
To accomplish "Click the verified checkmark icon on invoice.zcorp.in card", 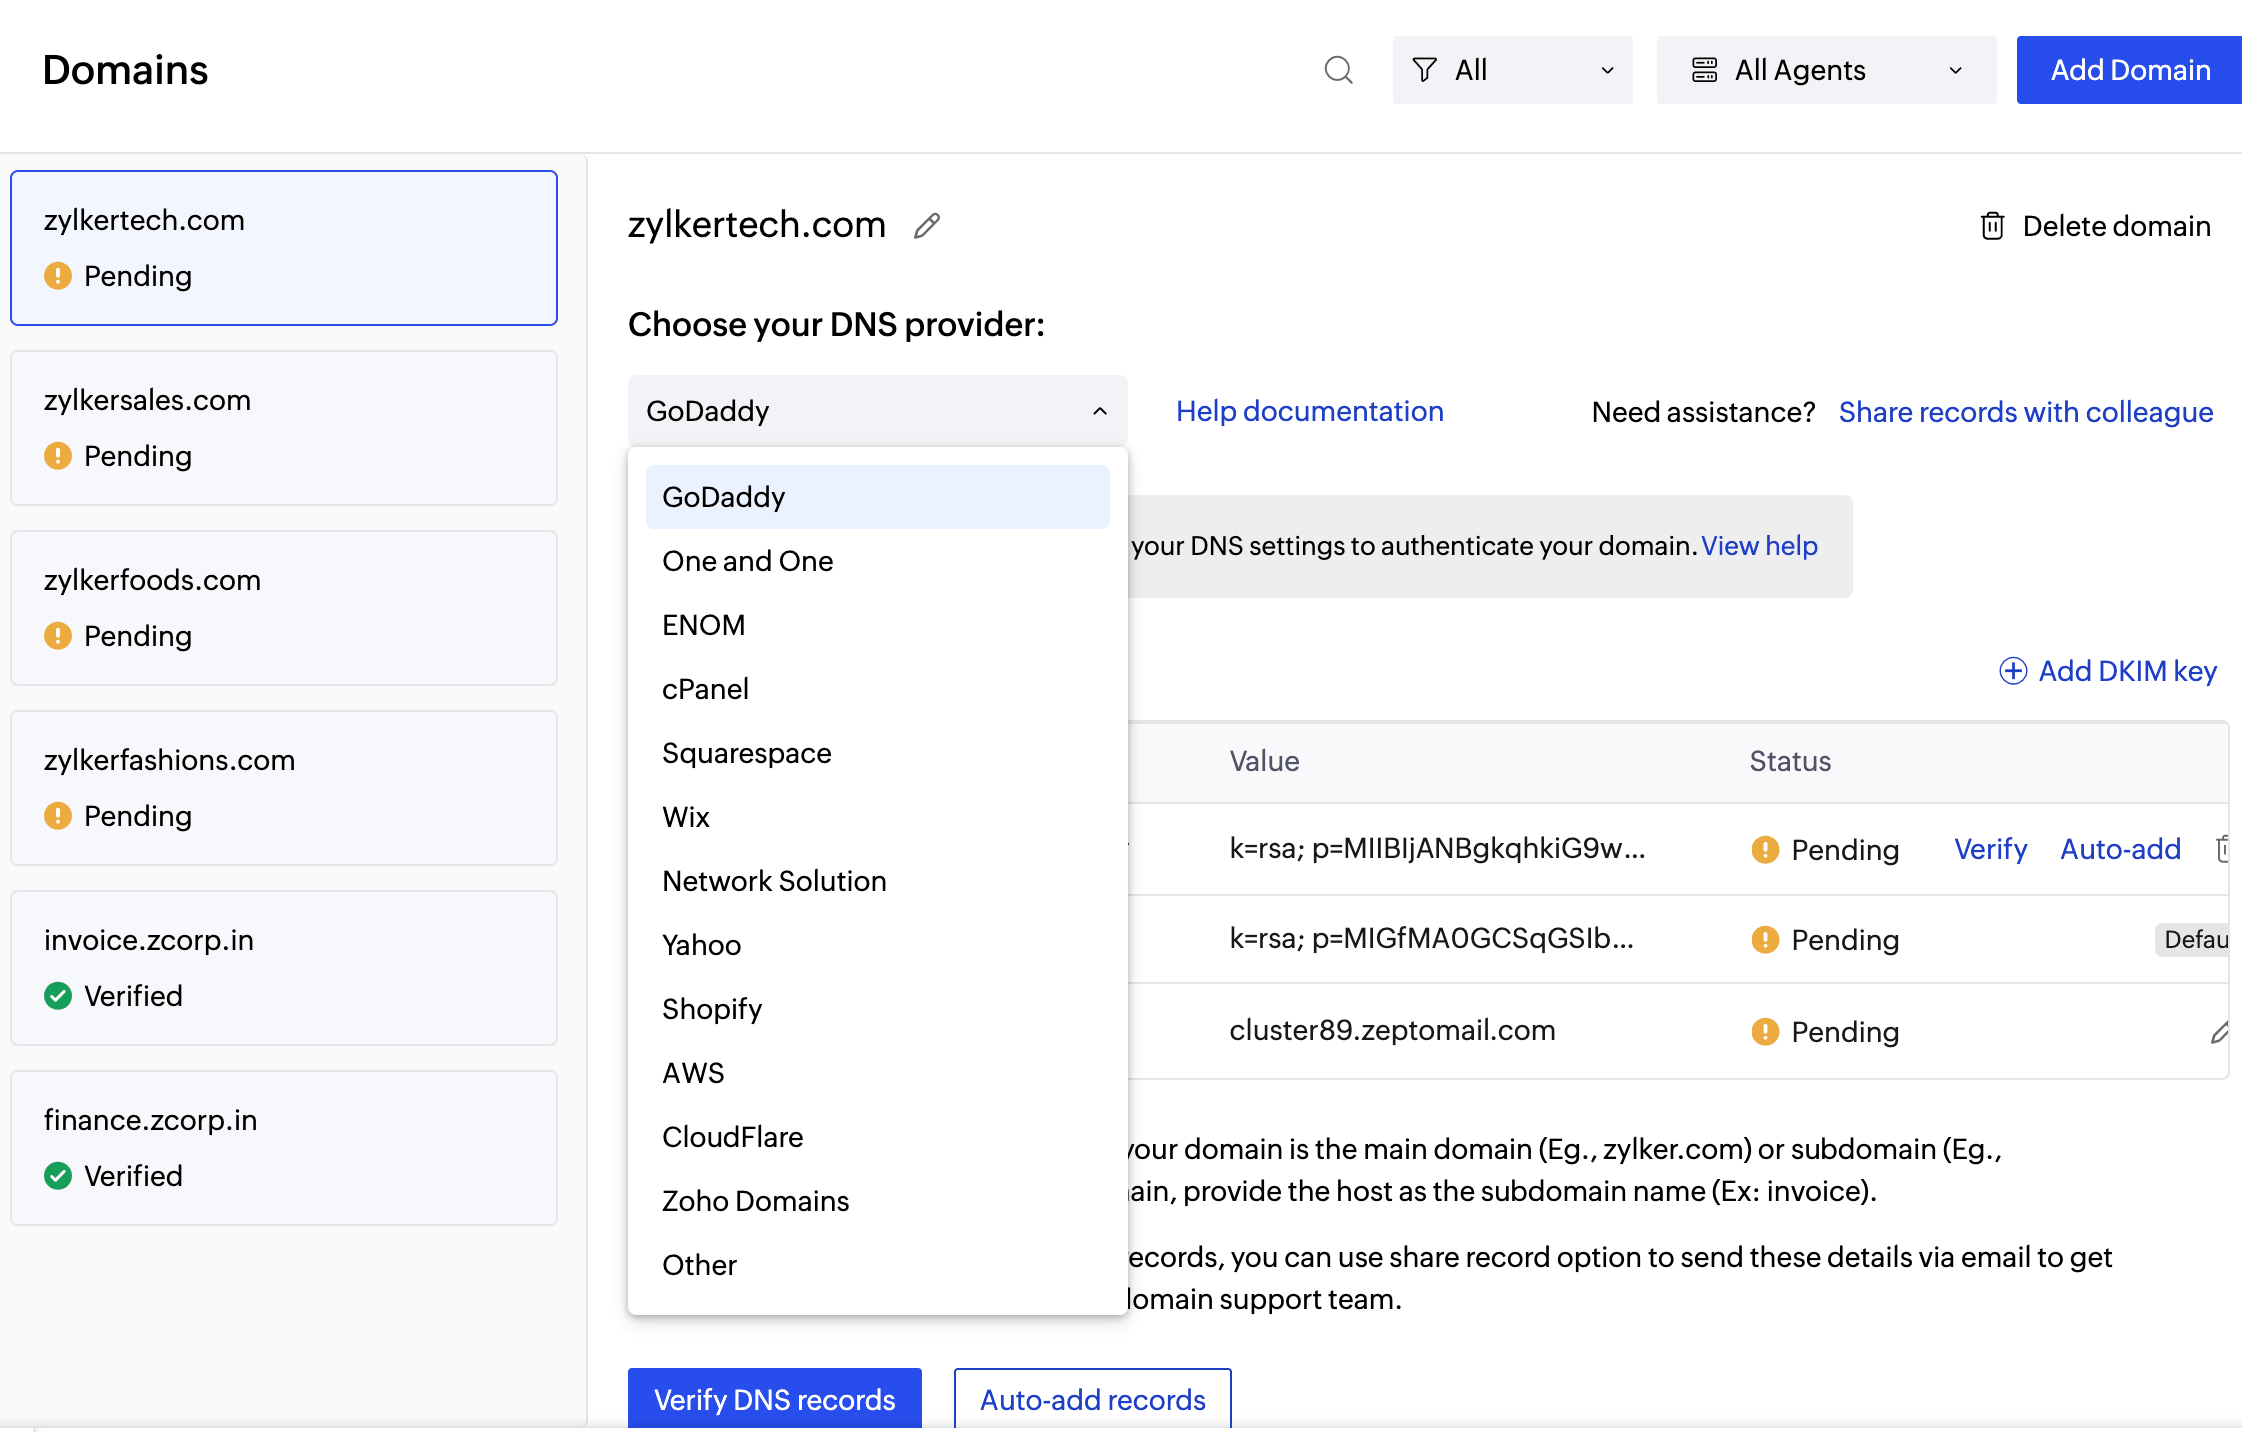I will 58,996.
